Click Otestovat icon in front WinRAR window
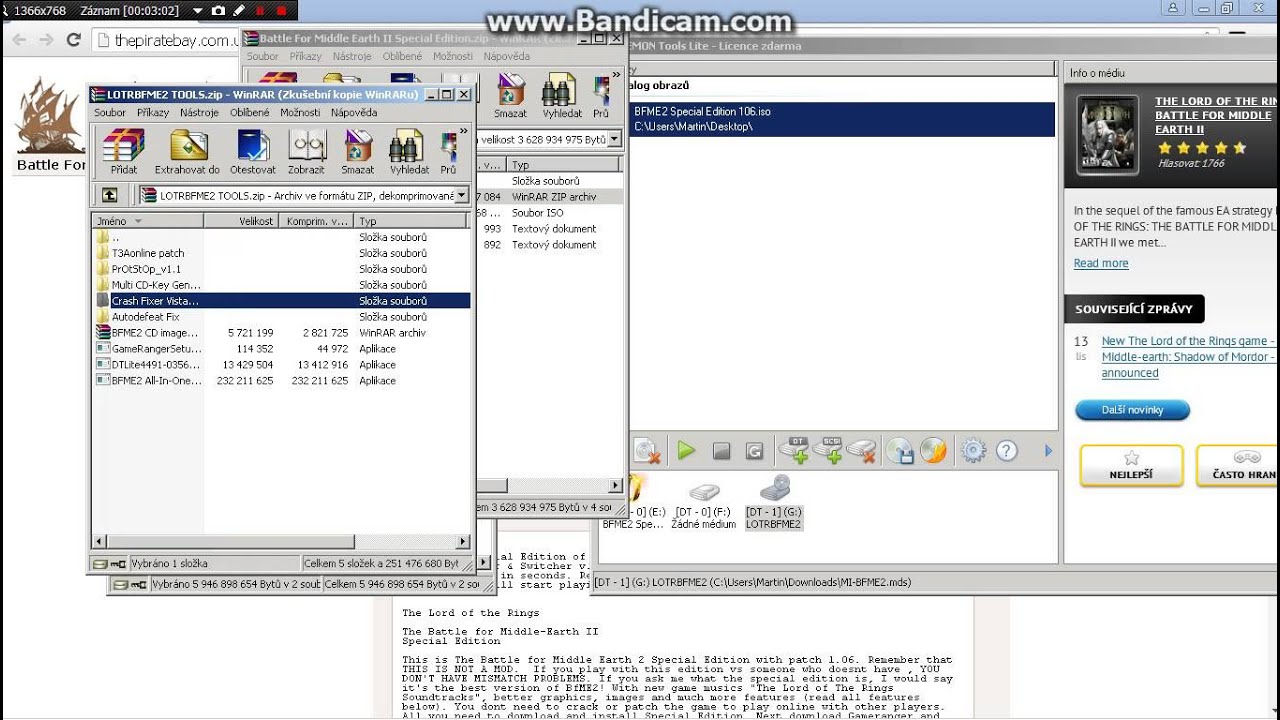 pyautogui.click(x=253, y=151)
